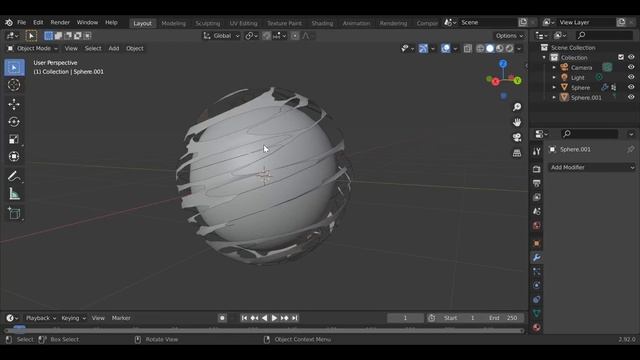Open the Render menu

60,22
